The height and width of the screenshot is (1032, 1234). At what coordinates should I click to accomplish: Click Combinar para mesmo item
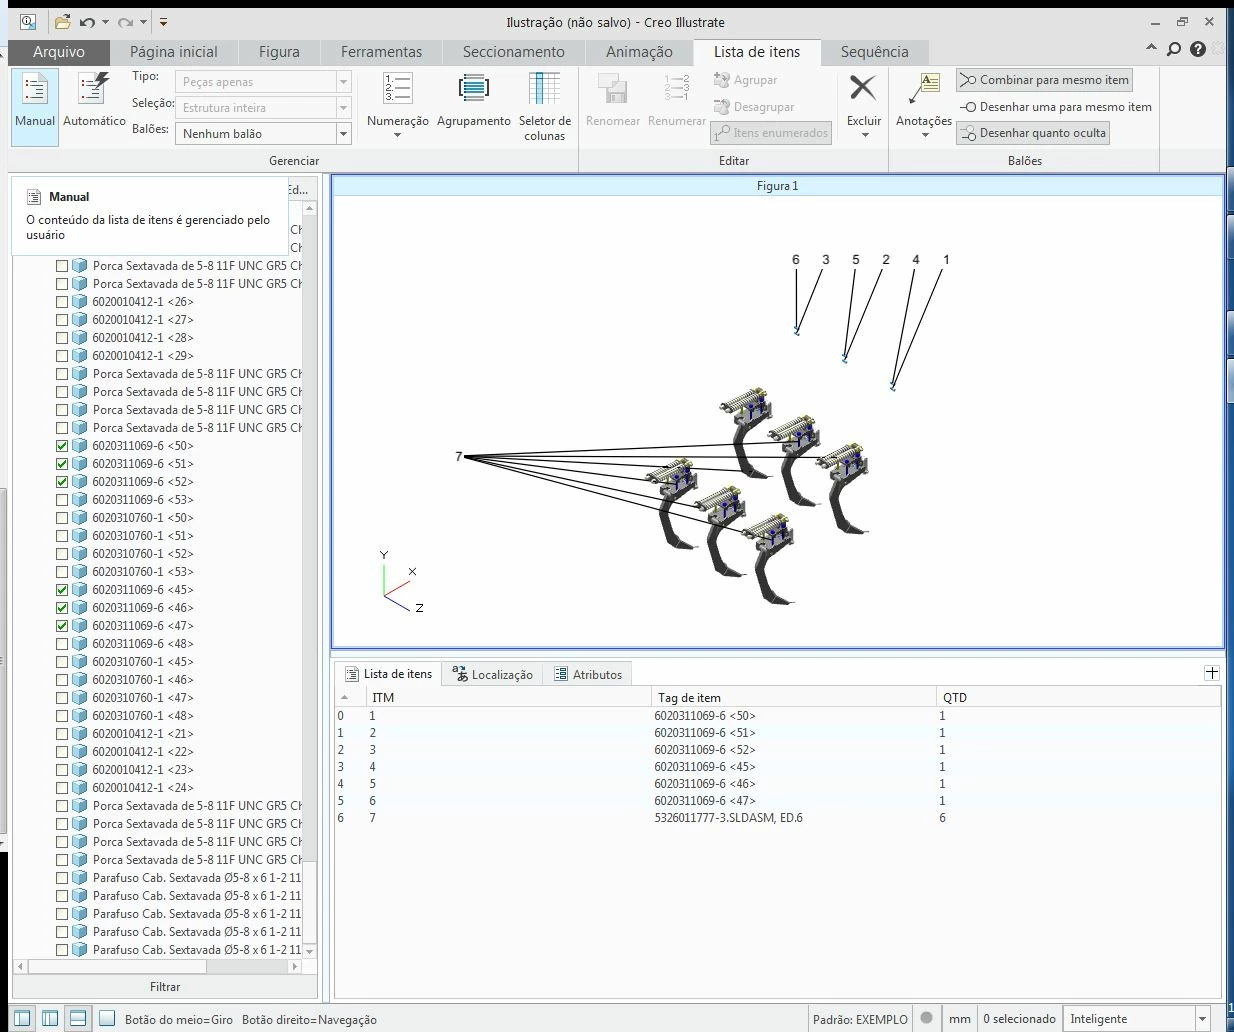coord(1044,80)
